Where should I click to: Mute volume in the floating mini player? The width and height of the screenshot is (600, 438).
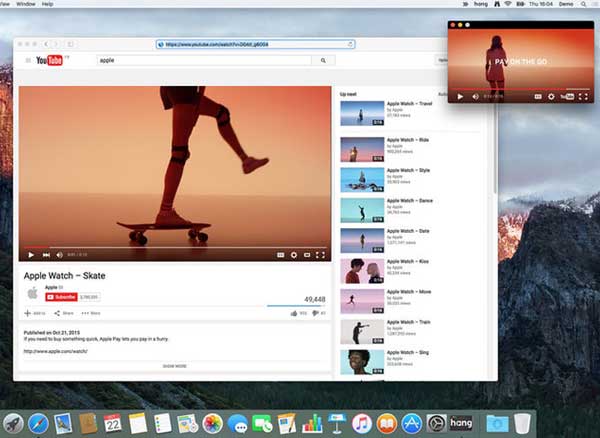click(475, 97)
